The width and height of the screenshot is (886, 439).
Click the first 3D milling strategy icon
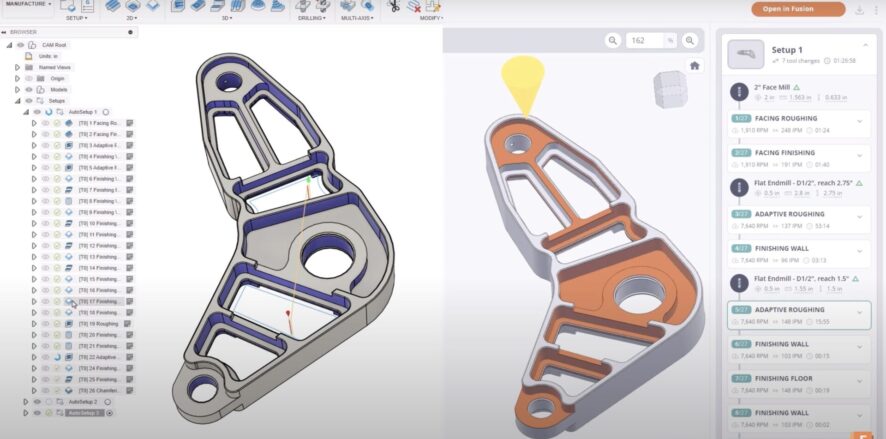[x=178, y=6]
